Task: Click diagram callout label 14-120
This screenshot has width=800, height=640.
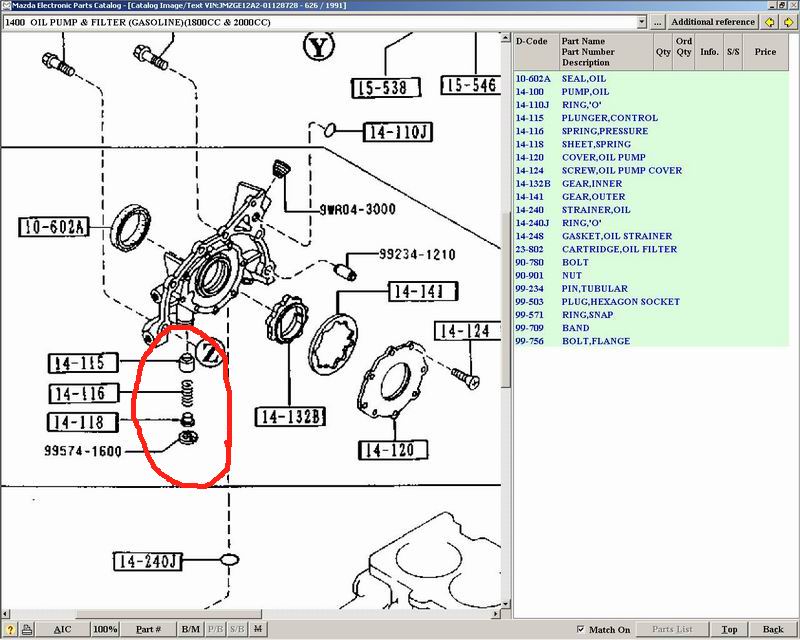Action: pos(393,450)
